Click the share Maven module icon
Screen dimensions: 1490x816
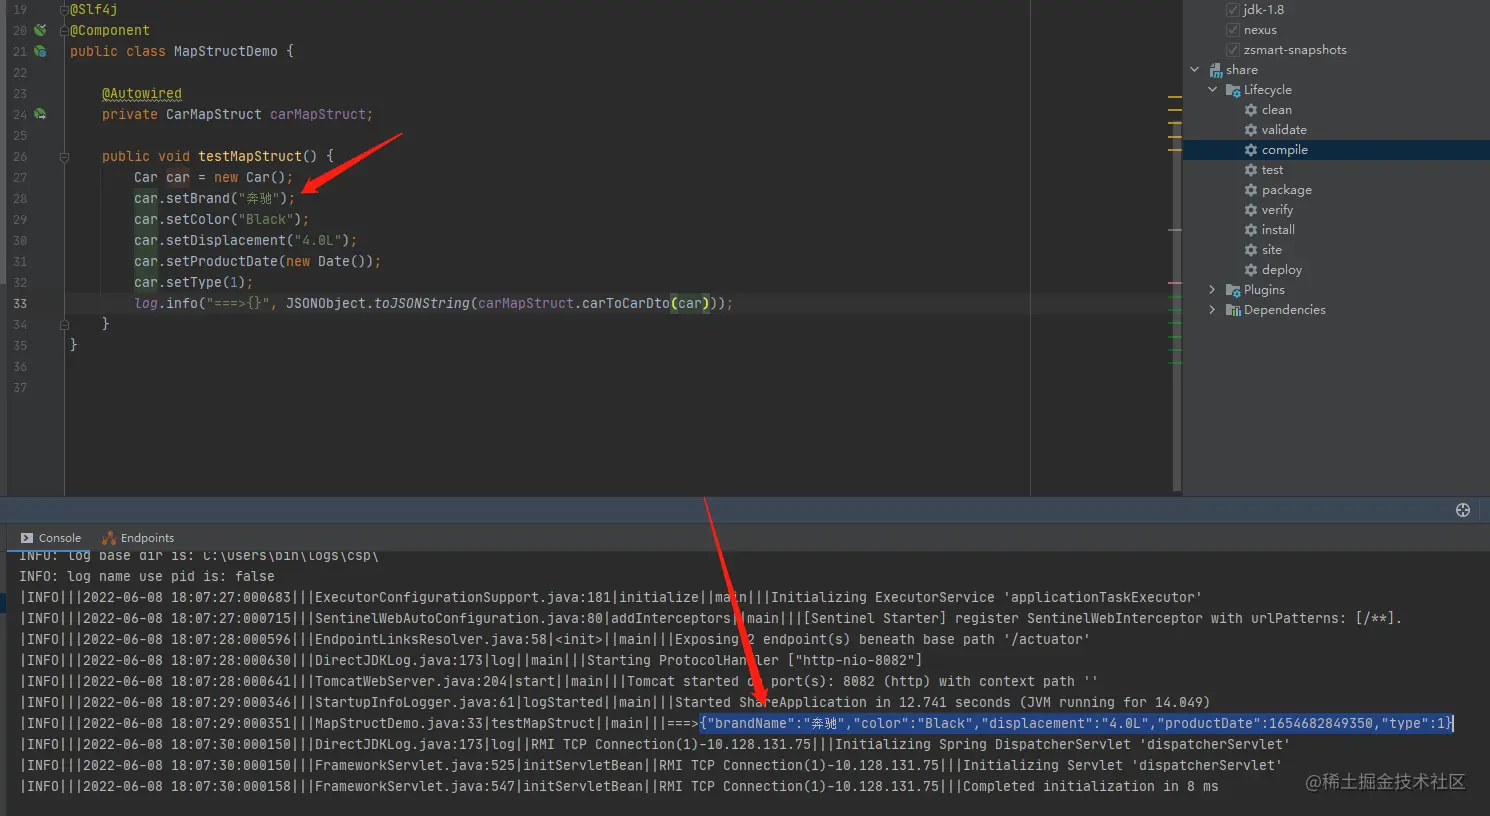click(x=1216, y=70)
